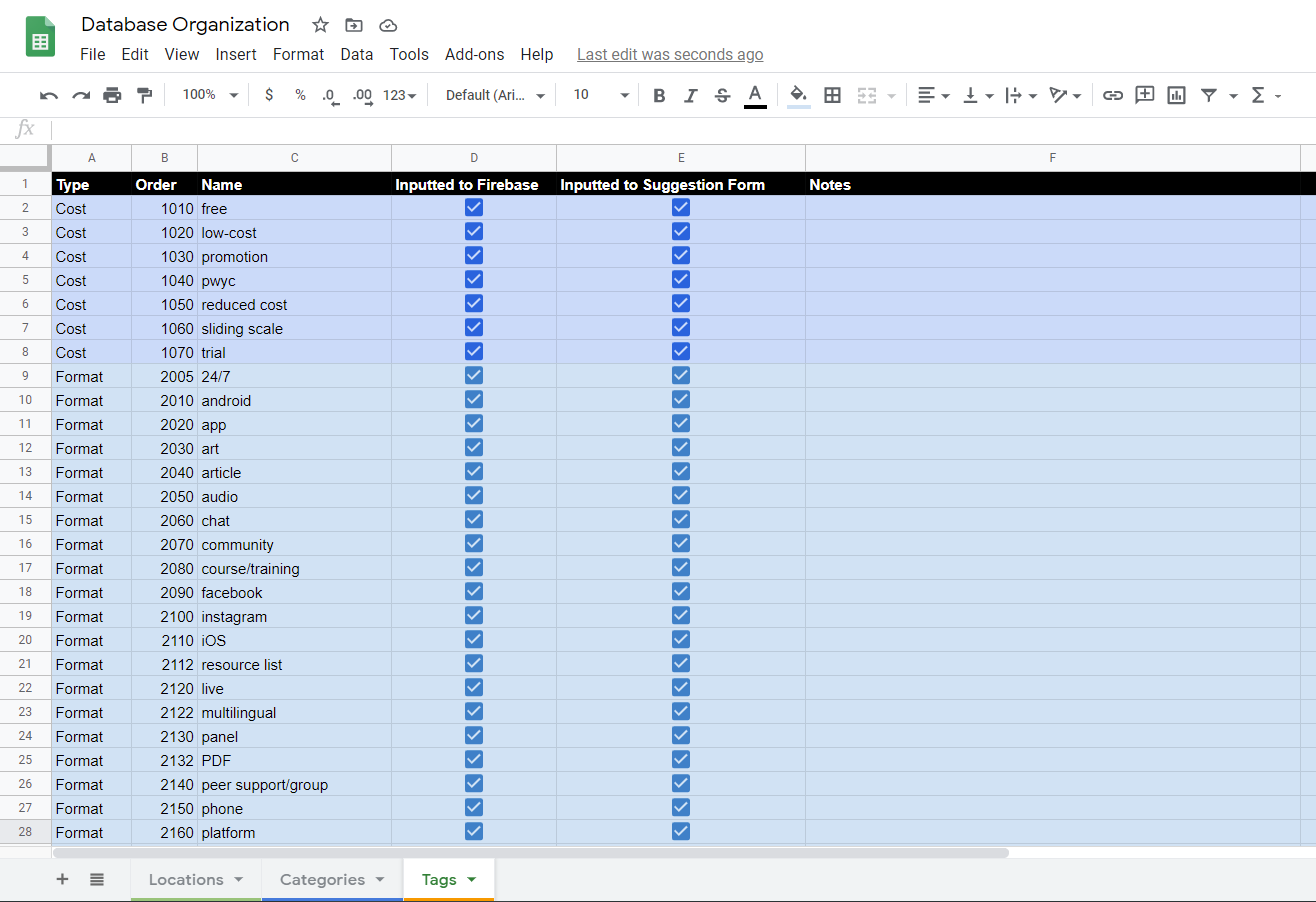Image resolution: width=1316 pixels, height=902 pixels.
Task: Star the Database Organization document
Action: (x=320, y=25)
